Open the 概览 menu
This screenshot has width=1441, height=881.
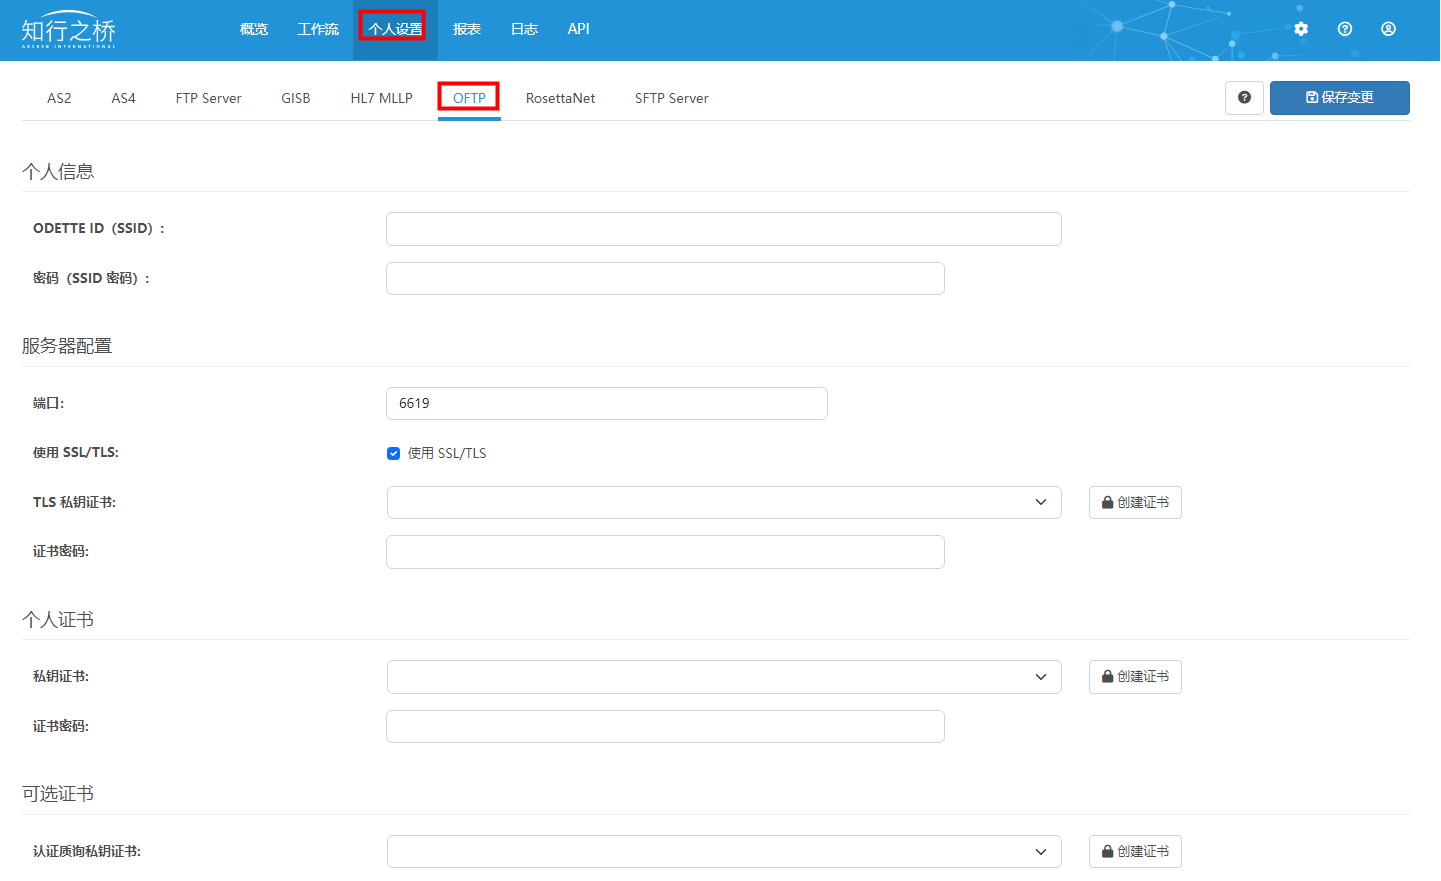[x=254, y=29]
